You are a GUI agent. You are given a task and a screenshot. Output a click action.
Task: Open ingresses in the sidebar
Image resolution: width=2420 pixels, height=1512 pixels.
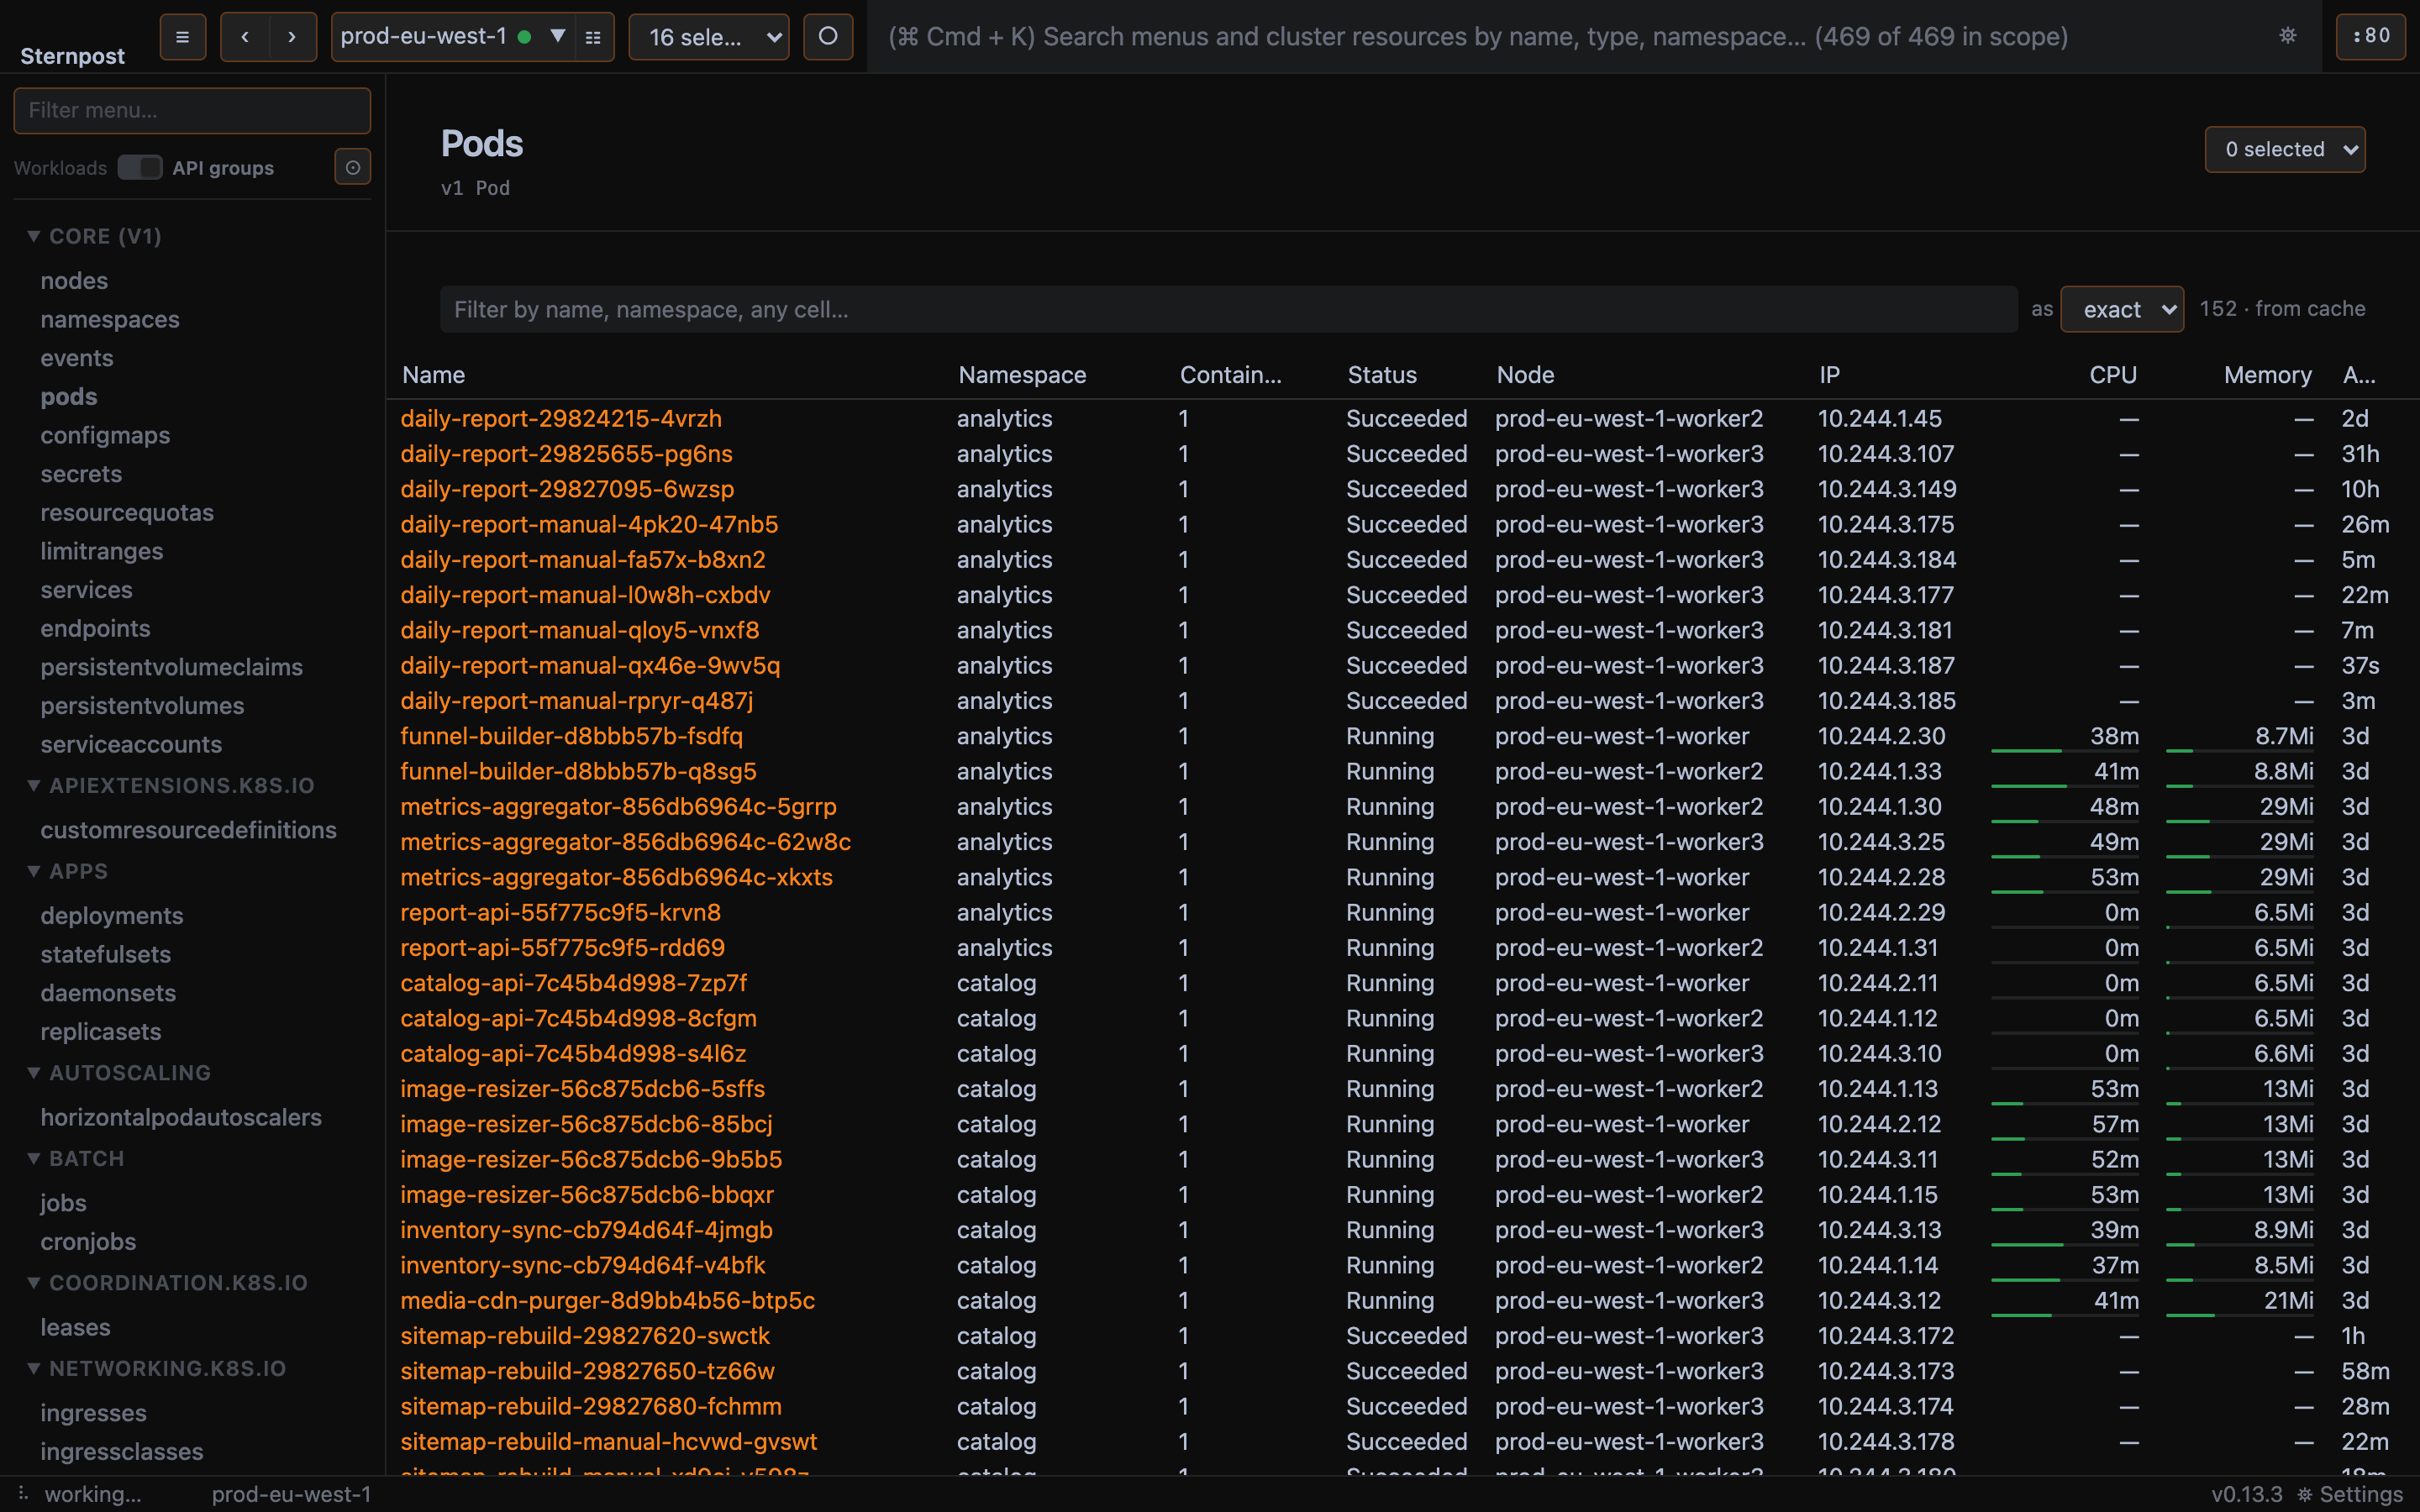tap(93, 1412)
